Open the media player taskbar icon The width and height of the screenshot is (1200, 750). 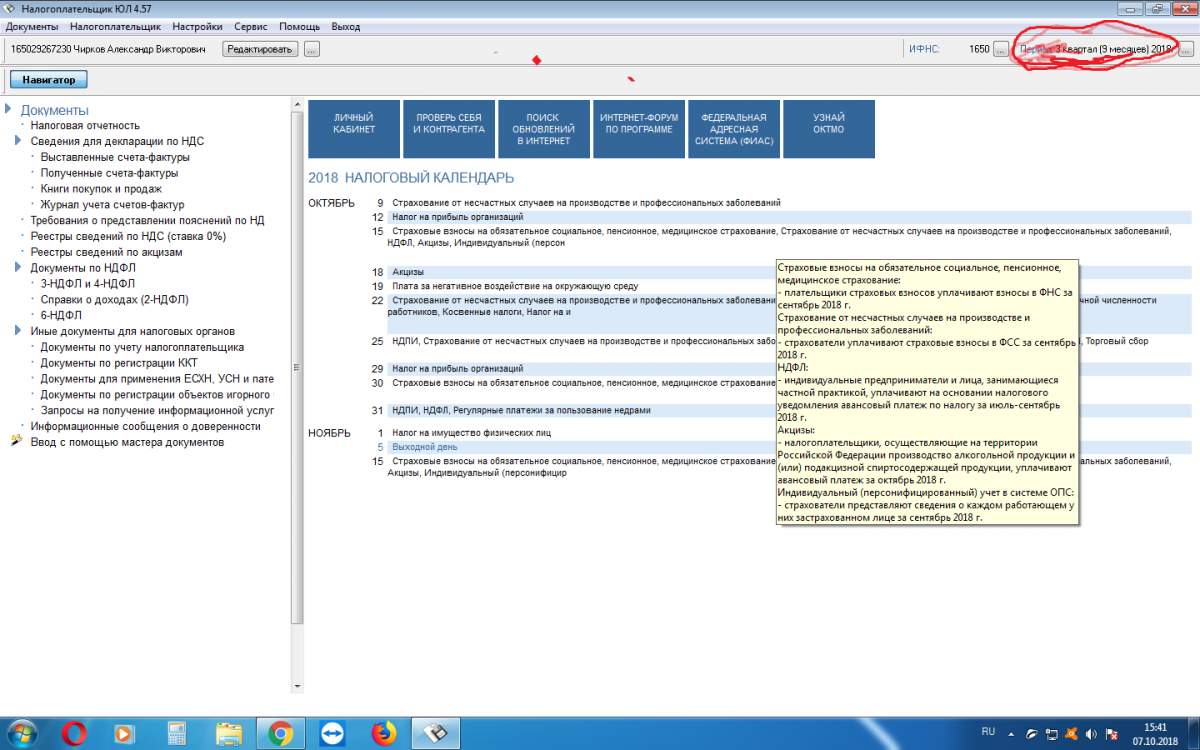click(124, 734)
